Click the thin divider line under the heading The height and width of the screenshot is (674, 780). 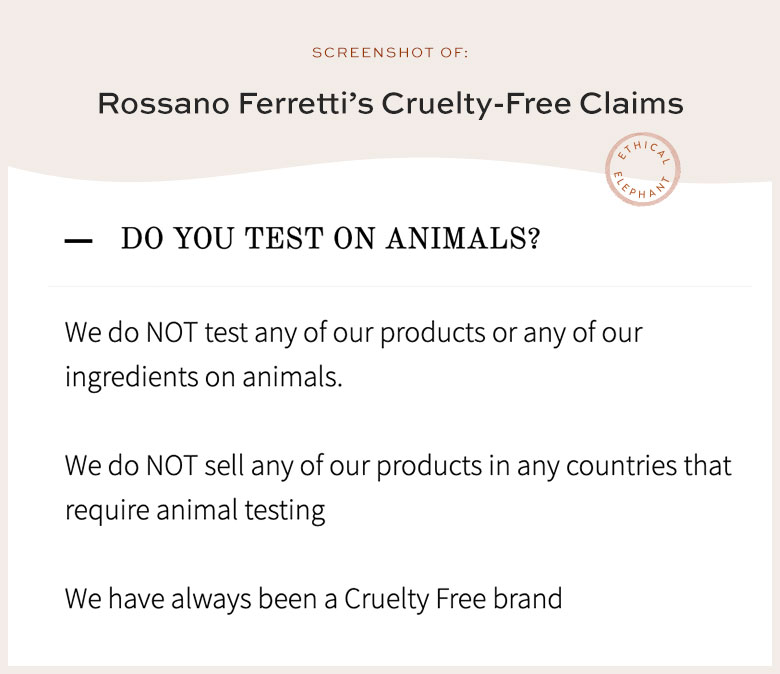click(400, 287)
